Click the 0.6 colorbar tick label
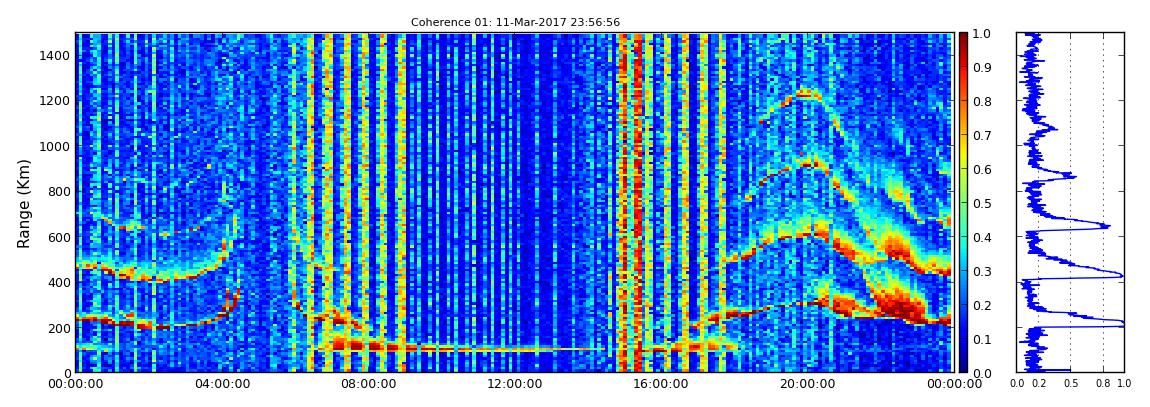Screen dimensions: 1150x407 click(x=981, y=169)
